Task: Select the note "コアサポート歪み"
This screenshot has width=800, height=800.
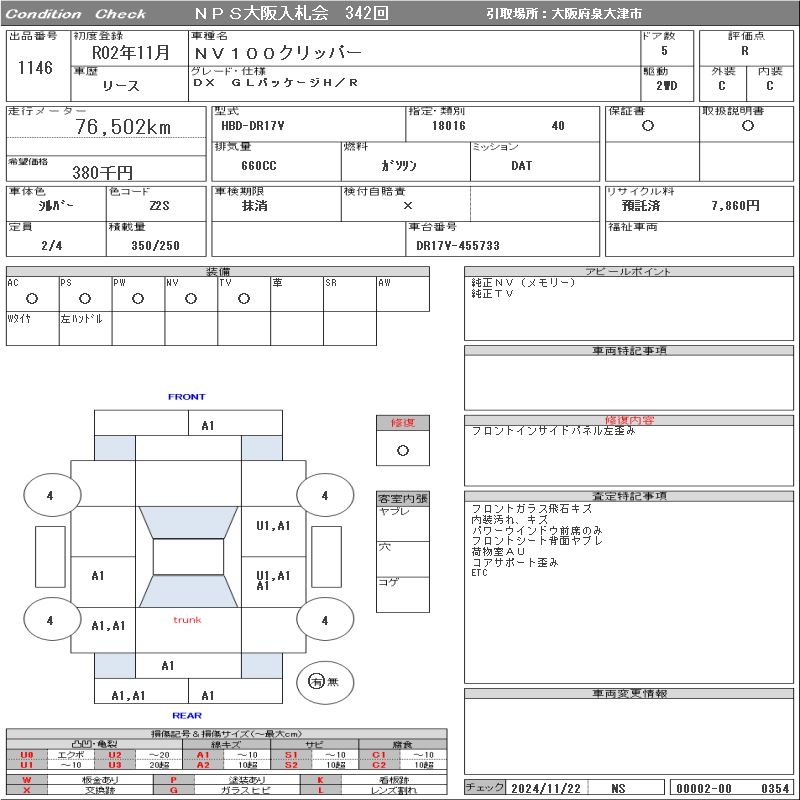Action: (515, 562)
